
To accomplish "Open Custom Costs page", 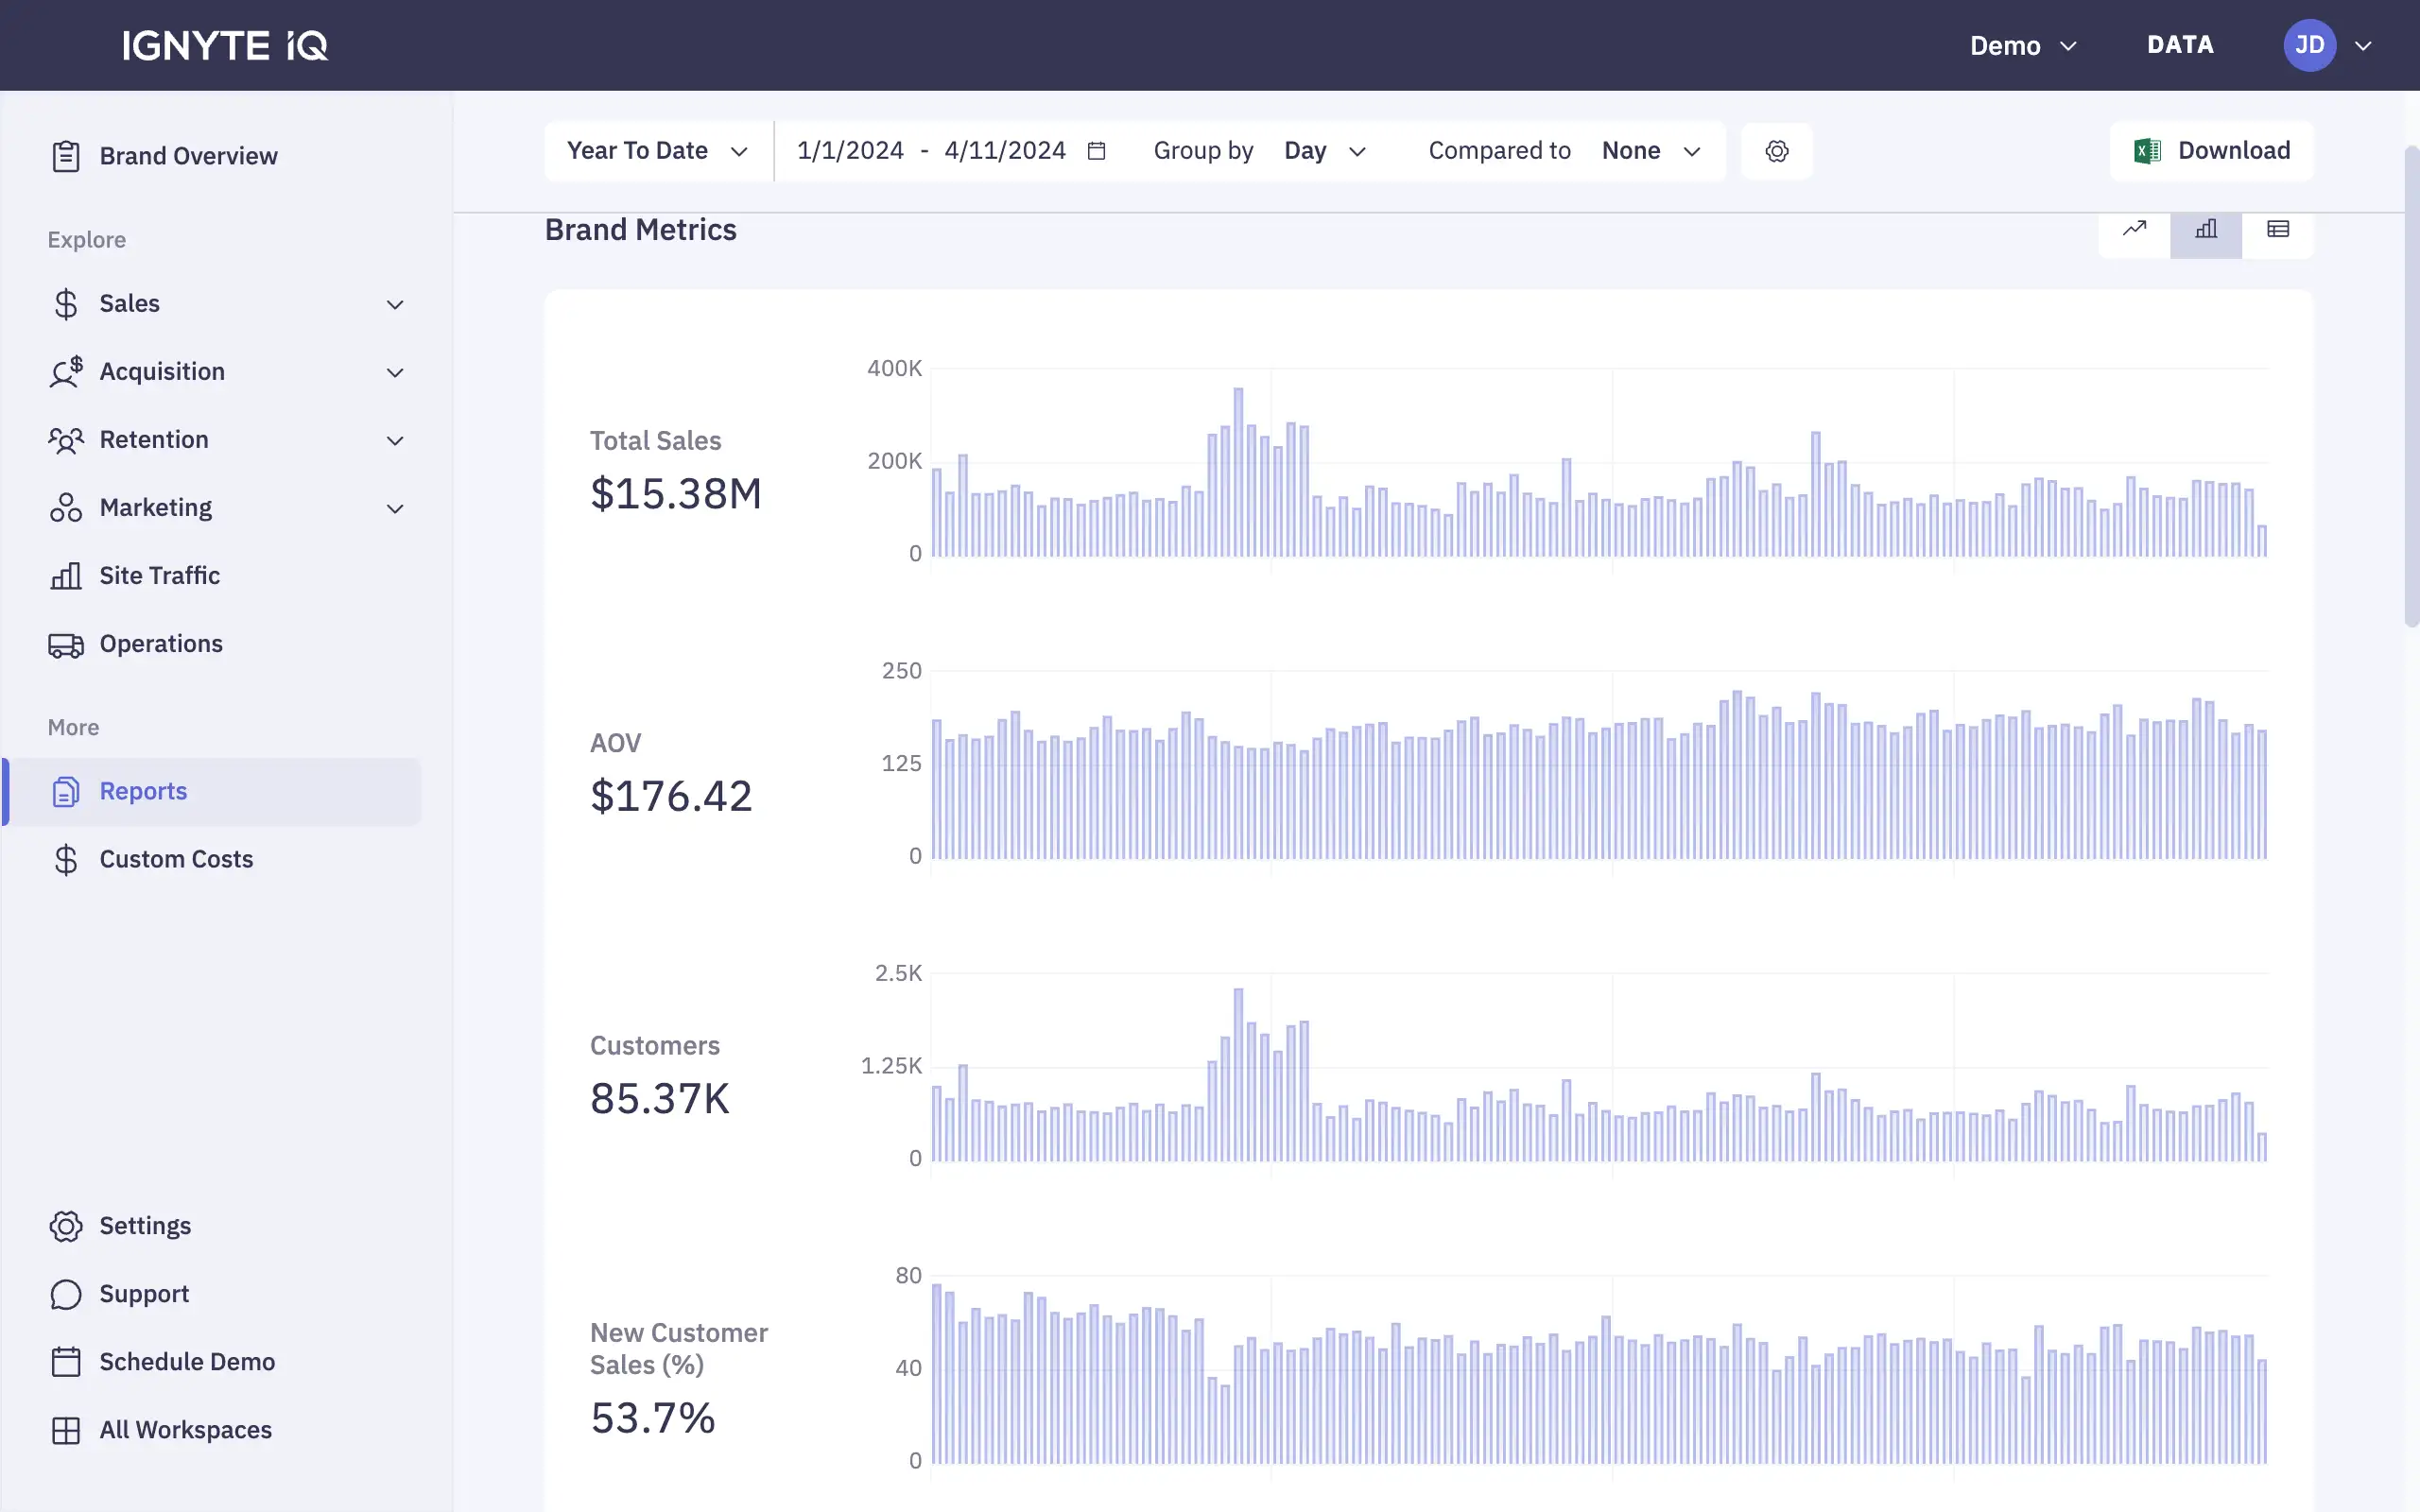I will 176,859.
